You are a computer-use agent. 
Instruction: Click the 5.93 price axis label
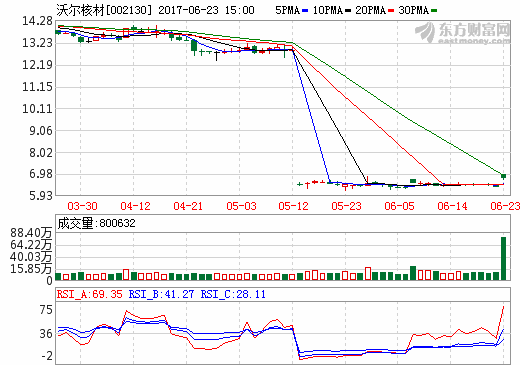tap(41, 196)
